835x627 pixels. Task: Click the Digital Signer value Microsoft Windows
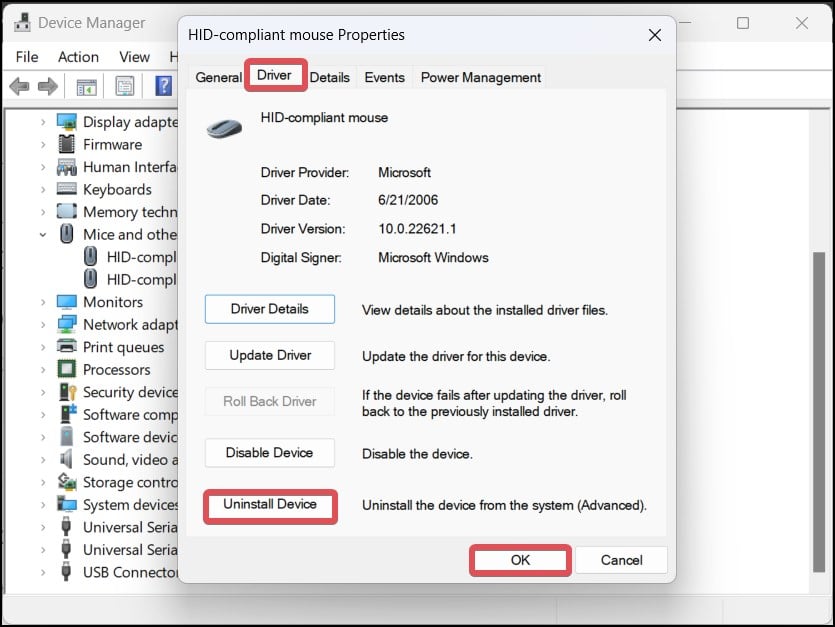pyautogui.click(x=433, y=258)
